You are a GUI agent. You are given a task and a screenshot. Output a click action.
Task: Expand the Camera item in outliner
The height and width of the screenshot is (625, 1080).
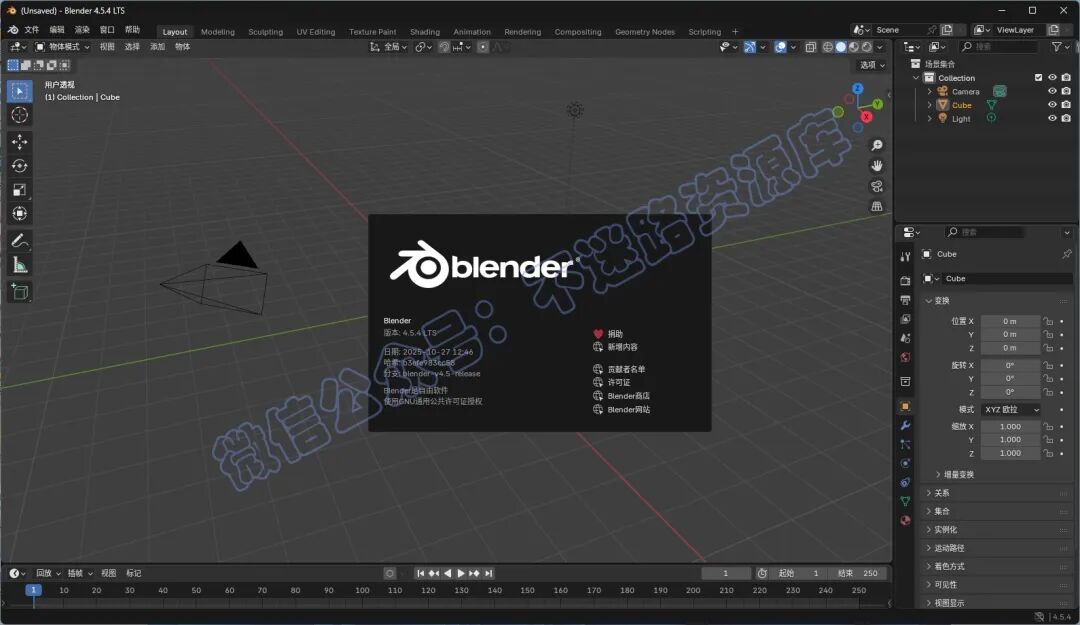click(x=929, y=91)
